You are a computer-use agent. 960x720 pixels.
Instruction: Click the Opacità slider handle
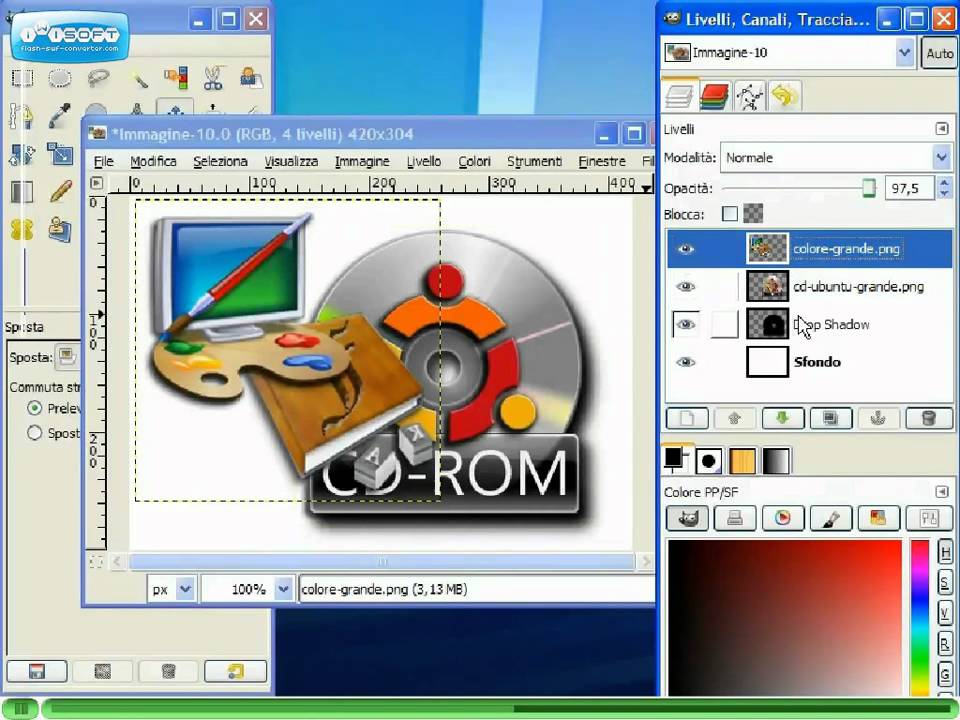click(868, 188)
